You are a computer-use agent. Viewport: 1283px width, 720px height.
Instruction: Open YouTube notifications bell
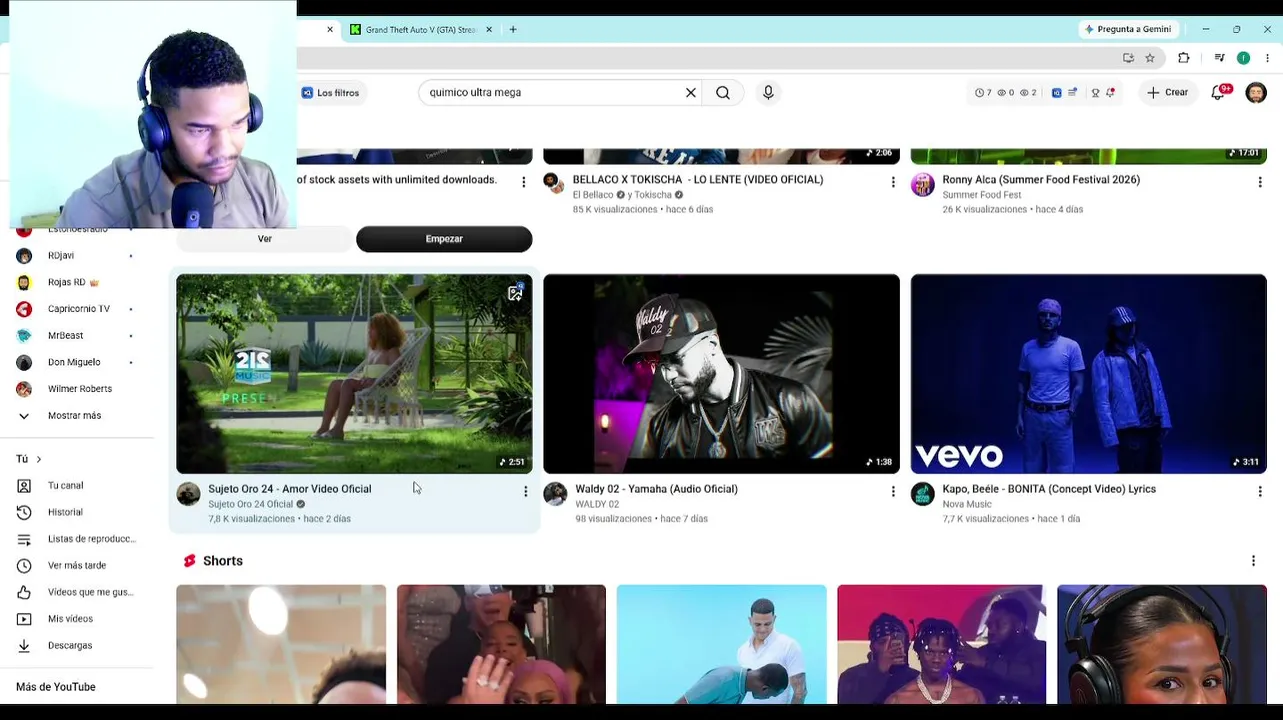coord(1218,92)
